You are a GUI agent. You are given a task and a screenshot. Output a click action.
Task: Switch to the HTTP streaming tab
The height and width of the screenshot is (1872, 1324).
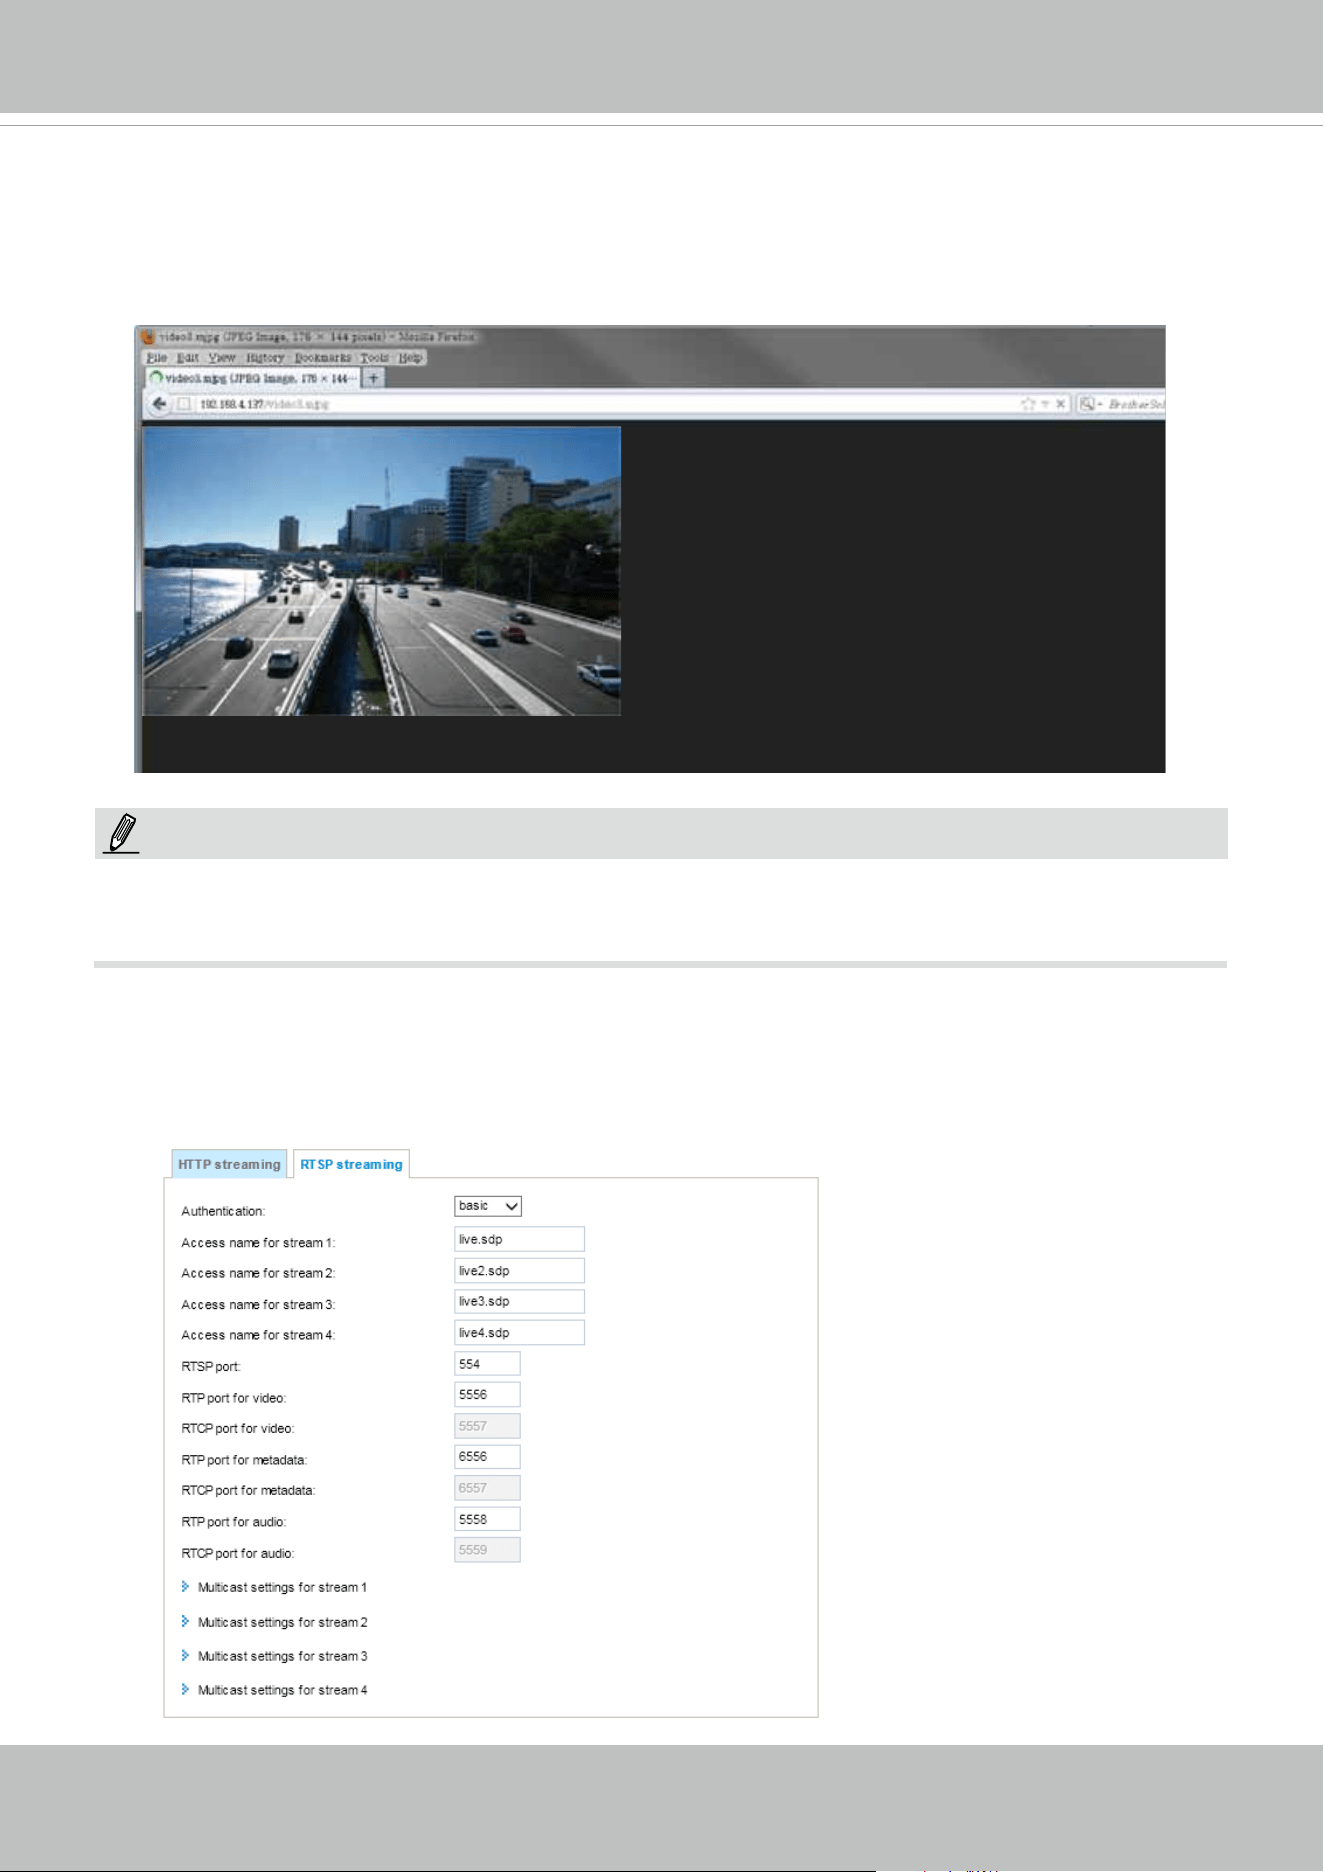[229, 1164]
